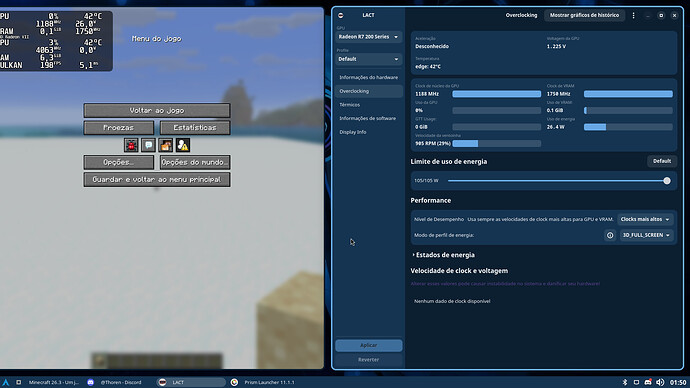Click 'Voltar ao Jogo' in Minecraft
Screen dimensions: 690x388
[x=157, y=110]
